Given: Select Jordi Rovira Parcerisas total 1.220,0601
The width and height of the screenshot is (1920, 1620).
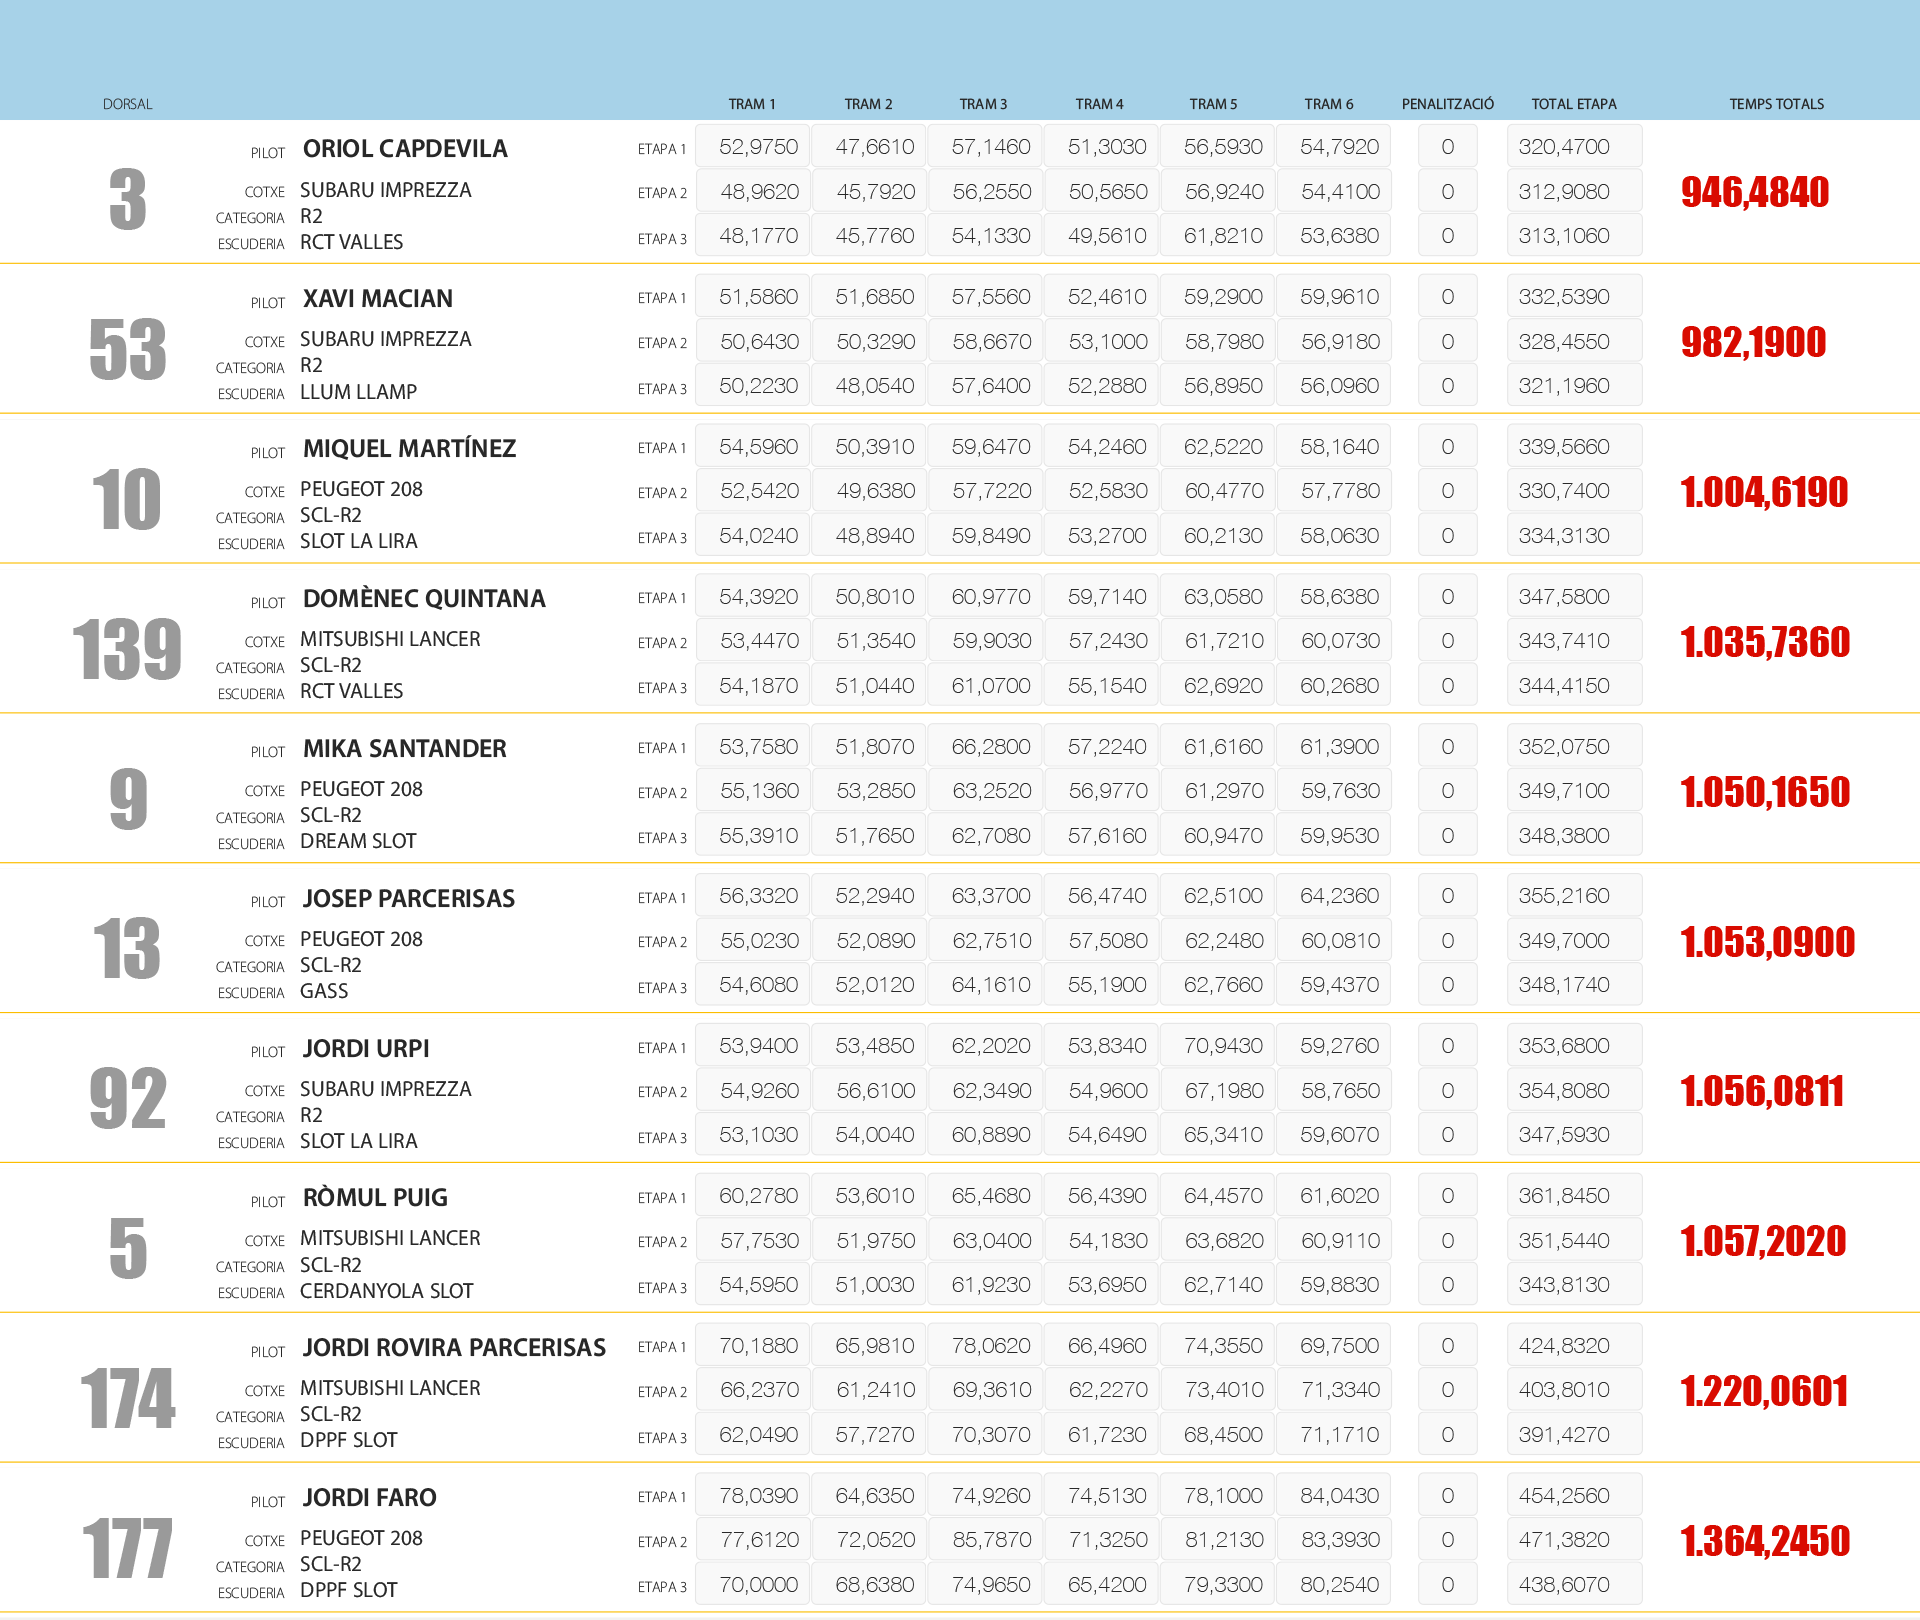Looking at the screenshot, I should coord(1764,1391).
